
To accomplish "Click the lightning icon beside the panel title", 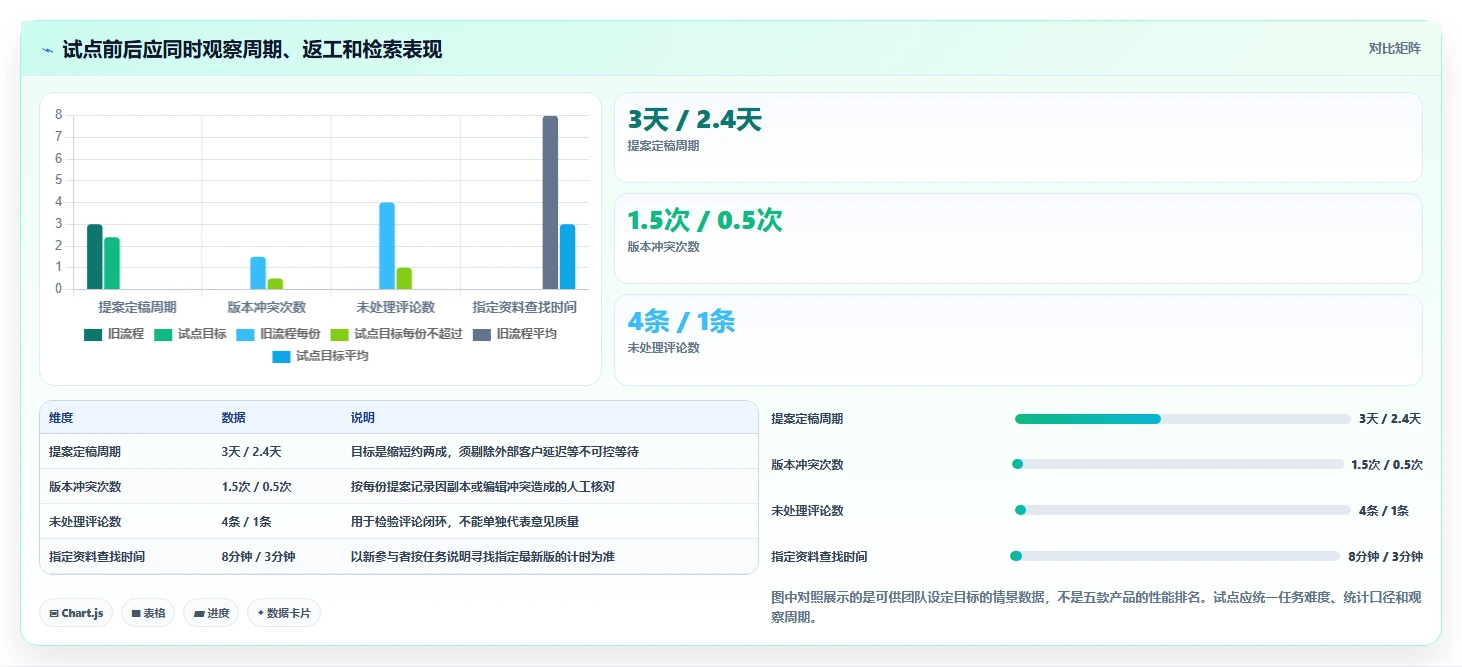I will (x=47, y=49).
